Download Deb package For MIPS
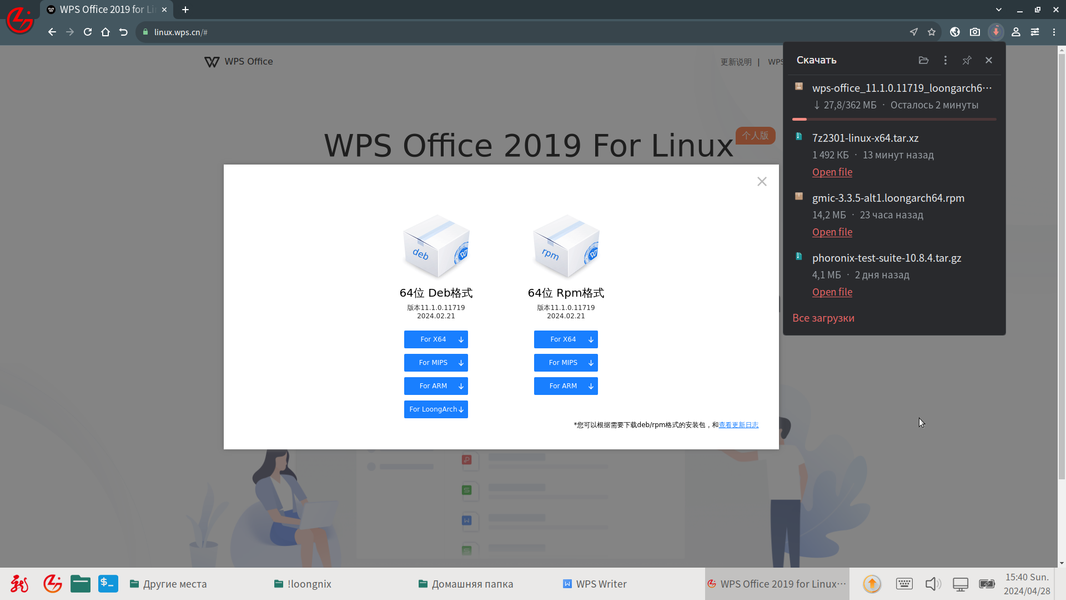1066x600 pixels. (x=436, y=363)
